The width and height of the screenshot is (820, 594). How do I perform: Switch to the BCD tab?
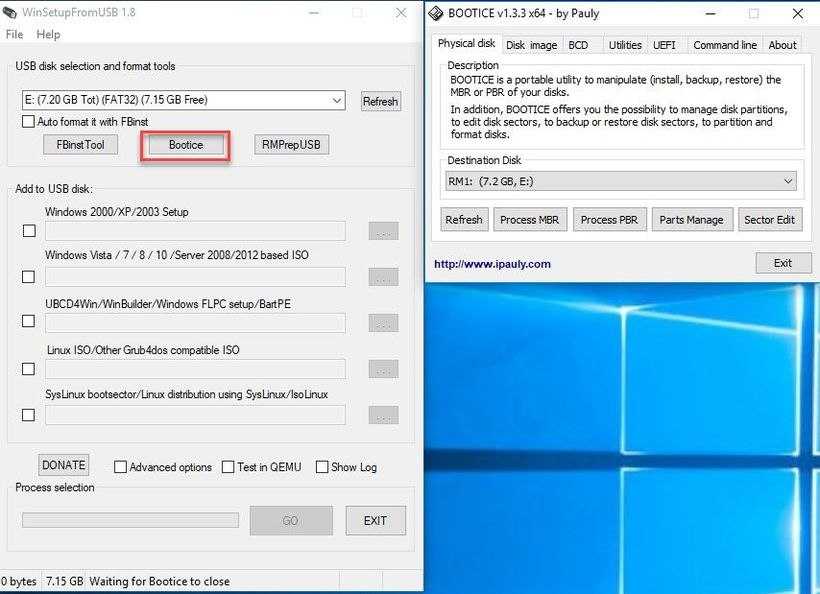(x=578, y=45)
